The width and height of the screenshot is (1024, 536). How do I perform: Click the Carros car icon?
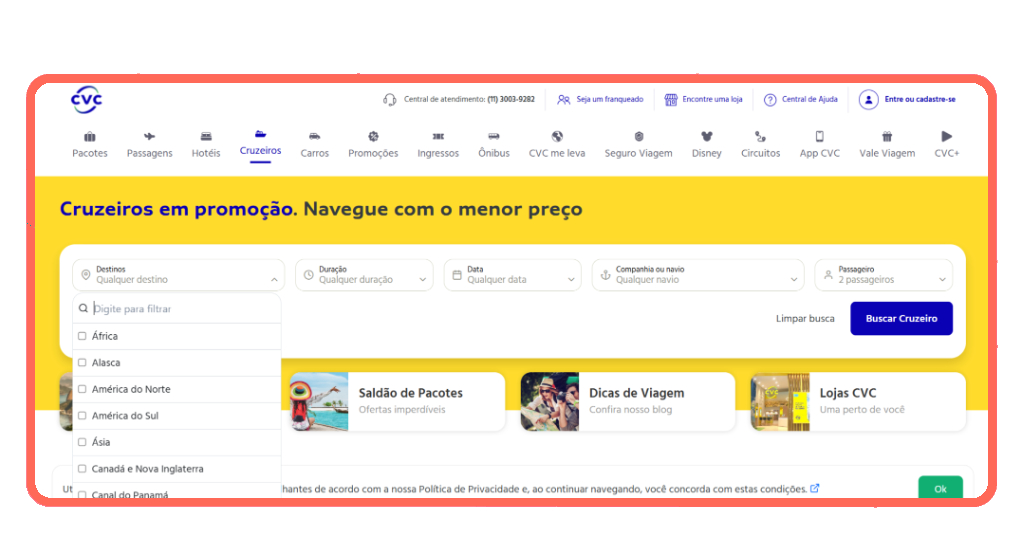[x=314, y=136]
